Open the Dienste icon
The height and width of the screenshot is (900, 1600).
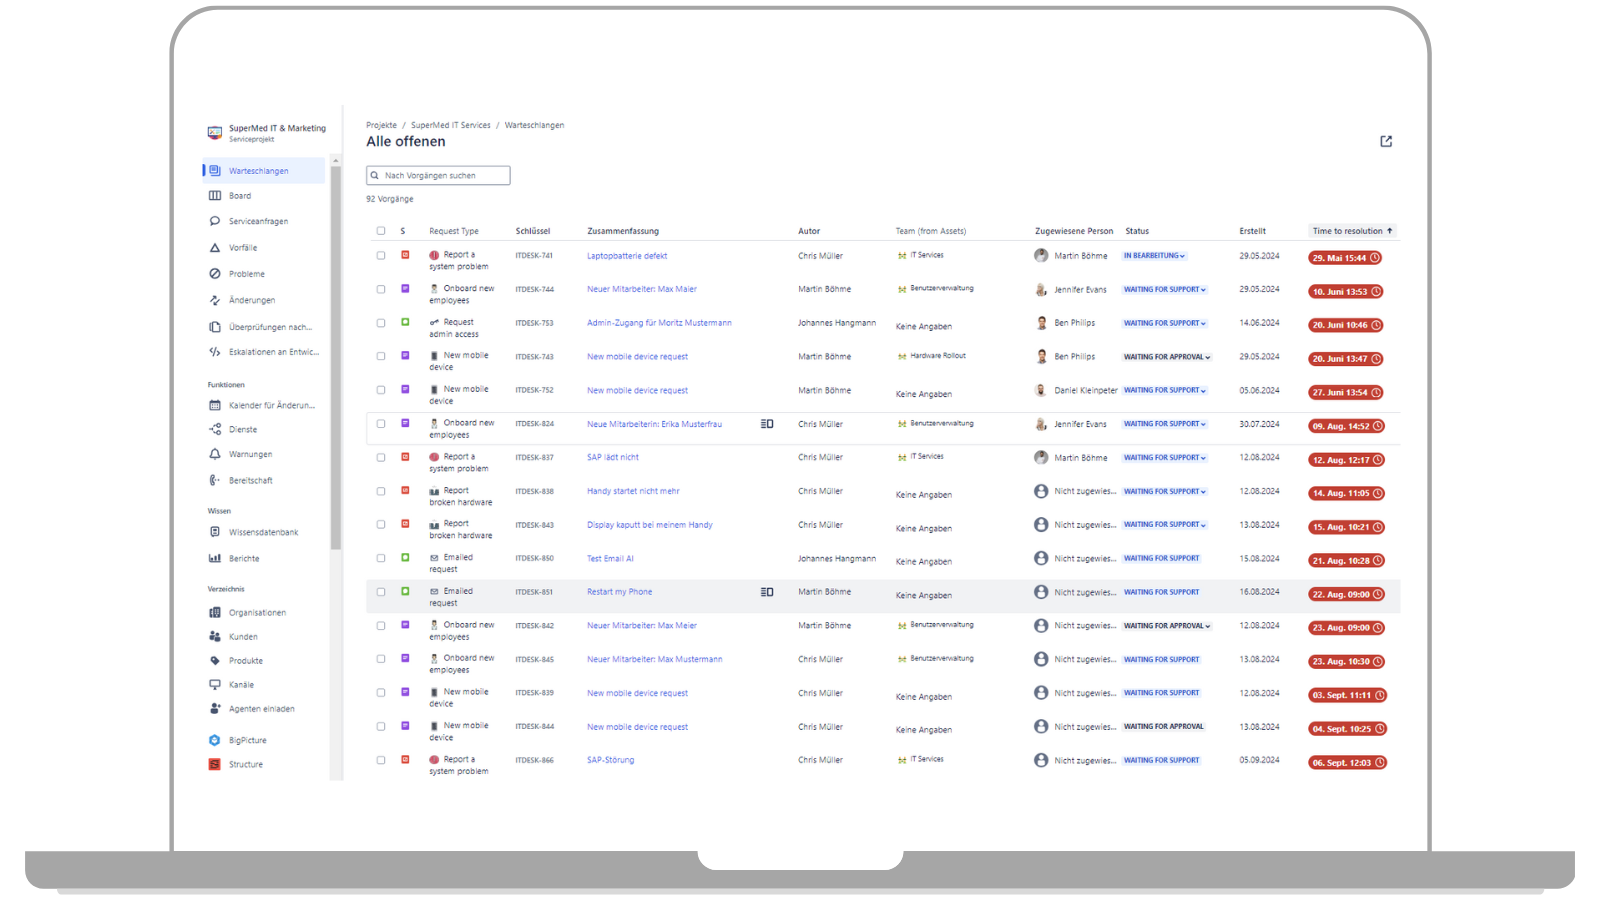coord(214,429)
